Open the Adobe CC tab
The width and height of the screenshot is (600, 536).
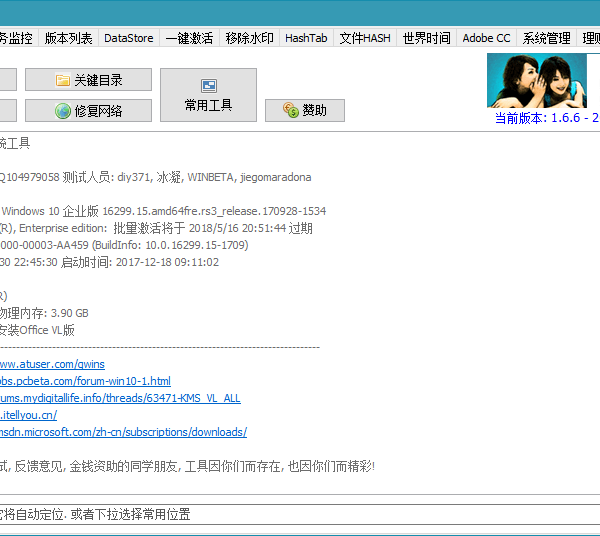486,38
